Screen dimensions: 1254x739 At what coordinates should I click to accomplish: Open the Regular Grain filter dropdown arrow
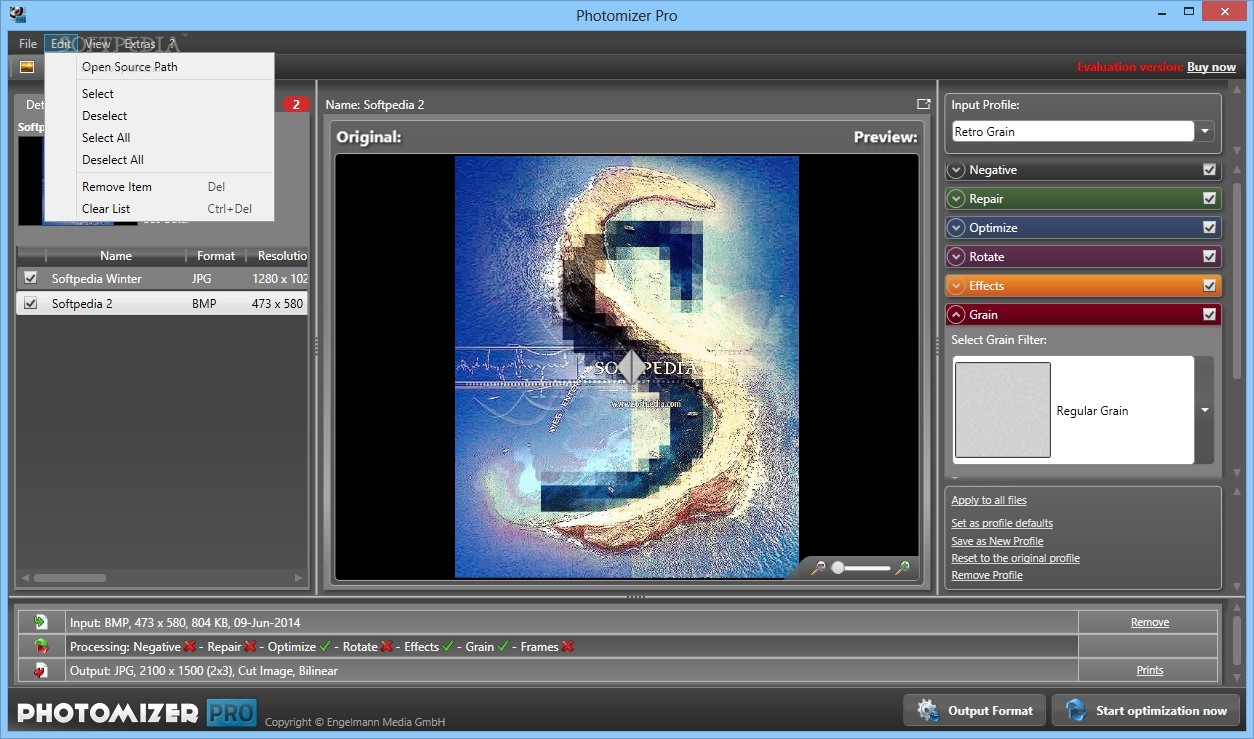[x=1205, y=410]
